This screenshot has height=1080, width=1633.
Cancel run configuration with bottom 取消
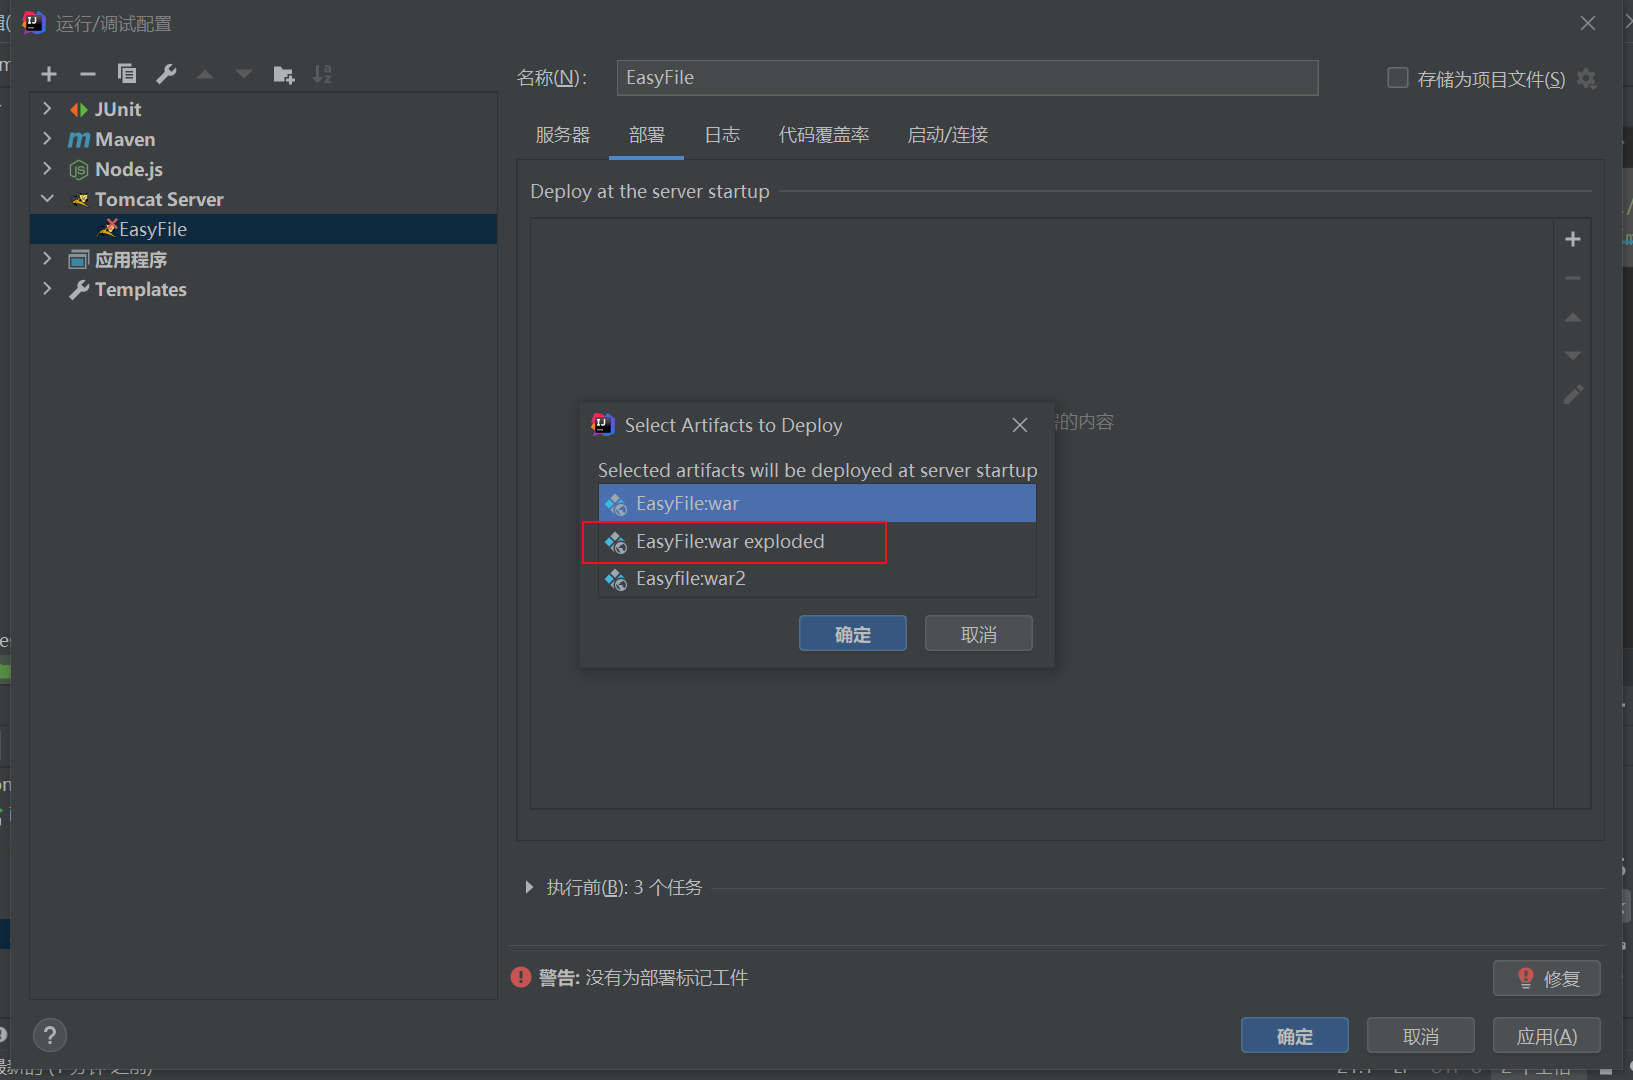pyautogui.click(x=1421, y=1036)
